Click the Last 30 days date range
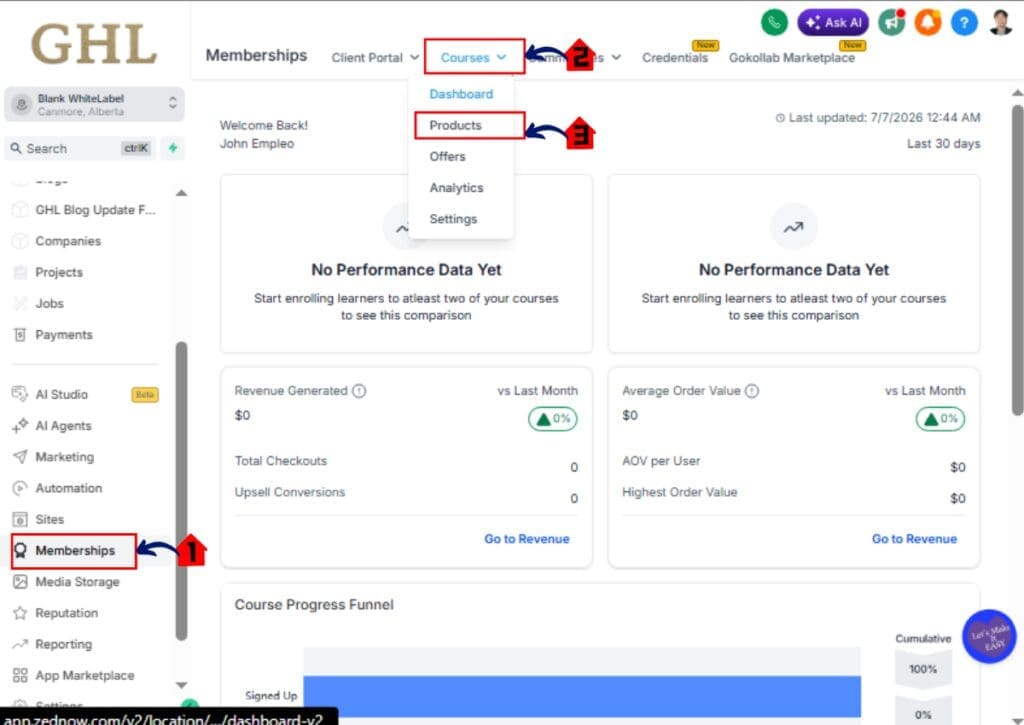This screenshot has height=725, width=1024. 943,144
